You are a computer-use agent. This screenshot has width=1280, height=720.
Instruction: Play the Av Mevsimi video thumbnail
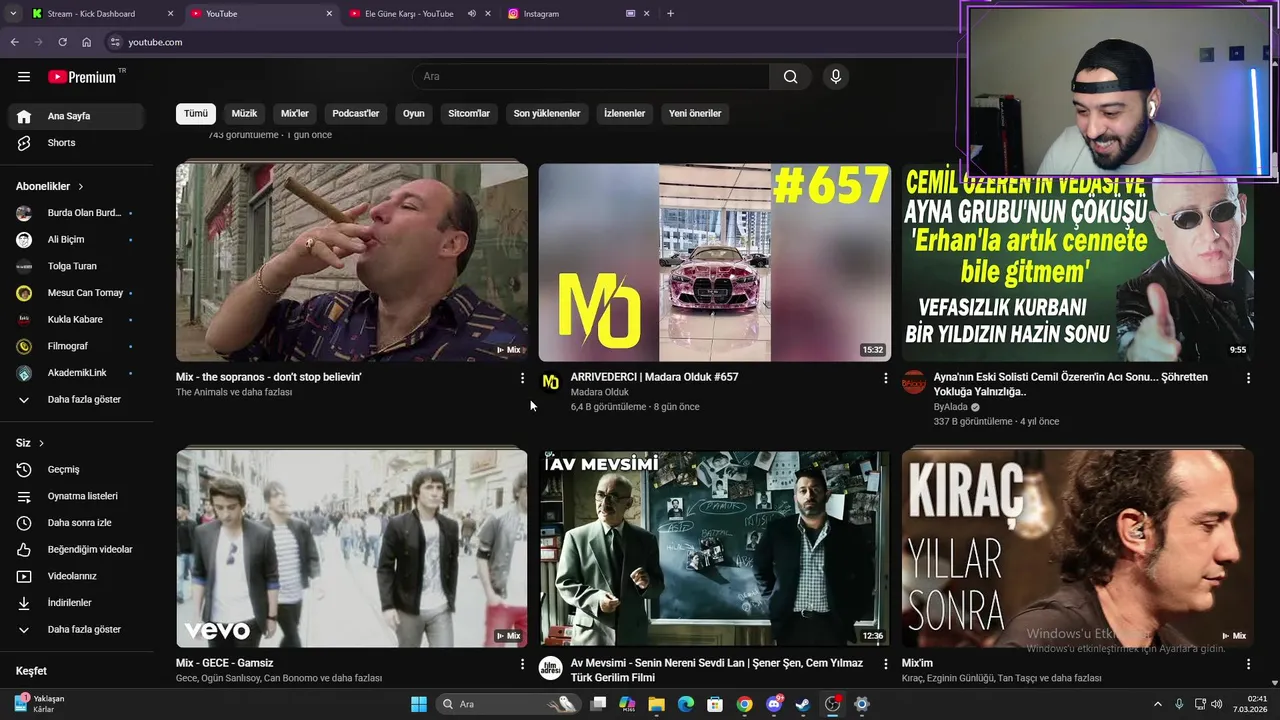click(x=715, y=548)
